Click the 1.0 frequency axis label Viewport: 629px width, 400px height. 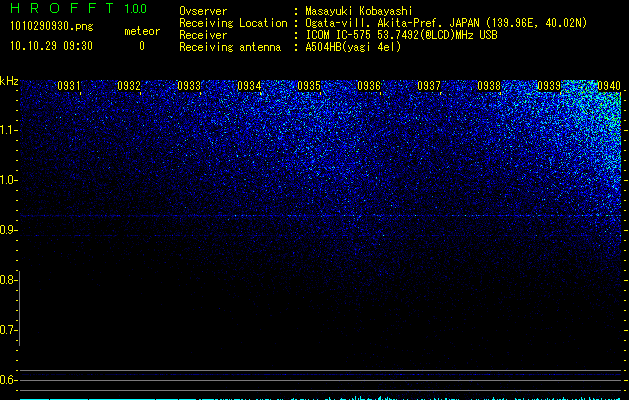[x=7, y=180]
